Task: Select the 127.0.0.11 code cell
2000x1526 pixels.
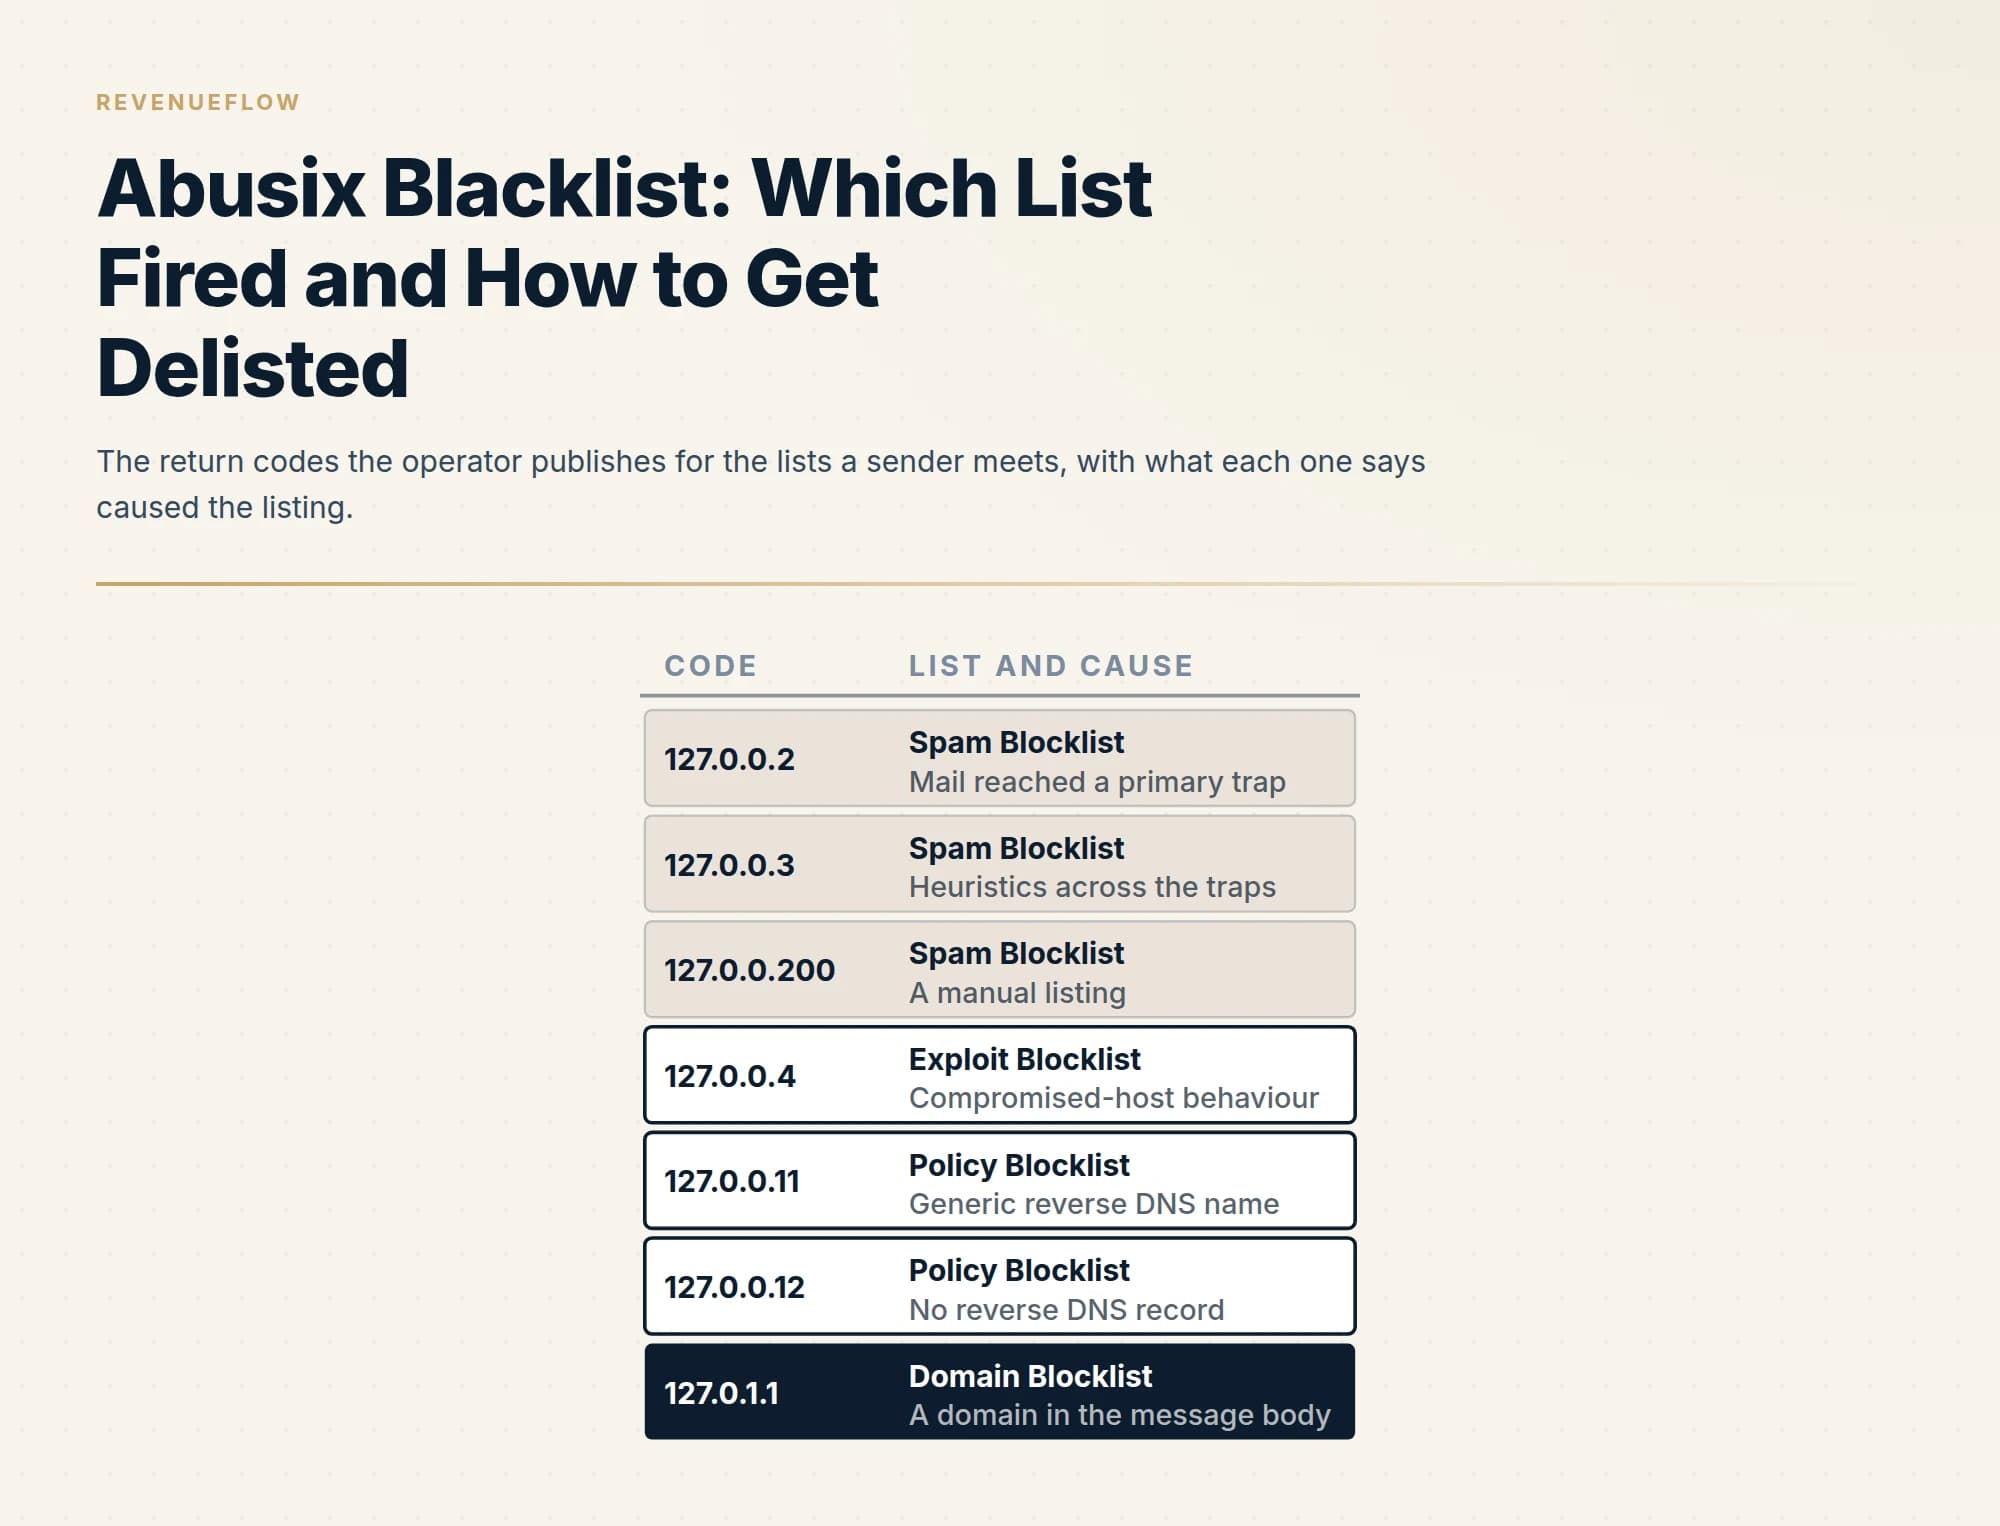Action: coord(732,1181)
